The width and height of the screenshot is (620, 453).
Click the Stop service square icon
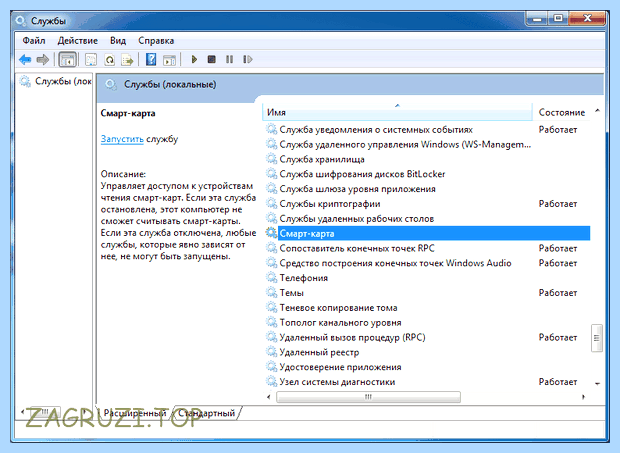pyautogui.click(x=212, y=60)
